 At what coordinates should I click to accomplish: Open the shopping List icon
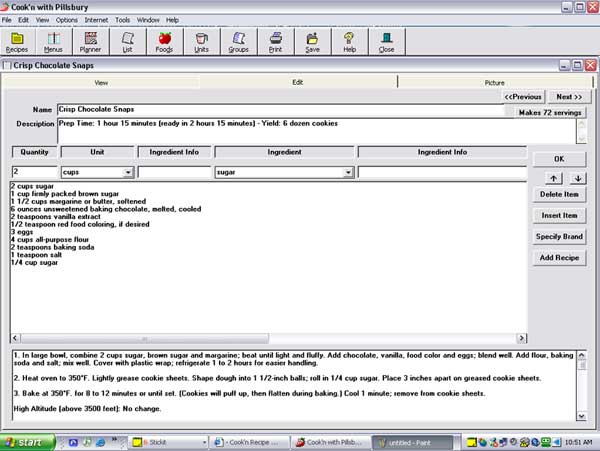(x=127, y=42)
